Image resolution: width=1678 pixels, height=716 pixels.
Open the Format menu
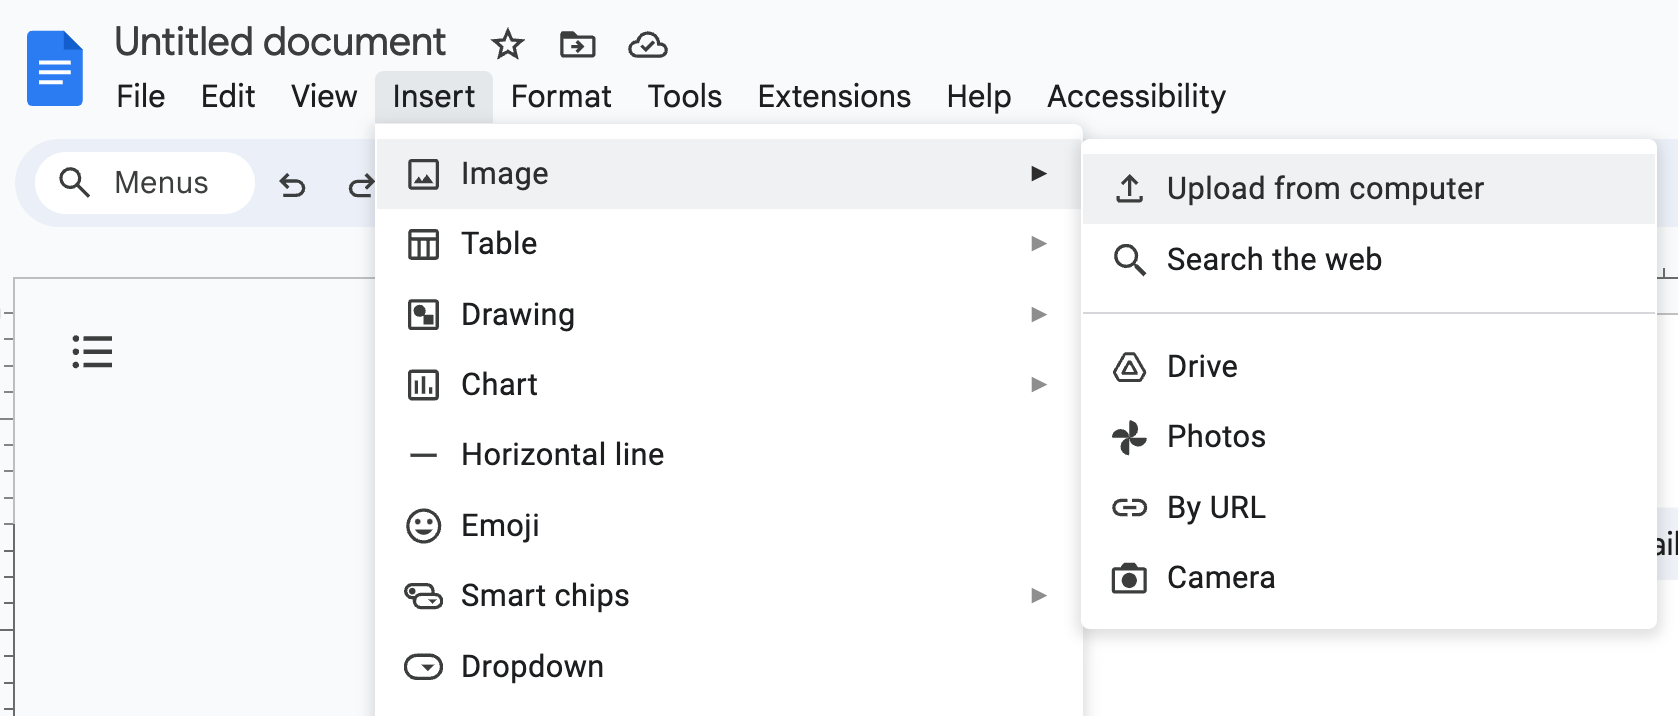point(561,97)
